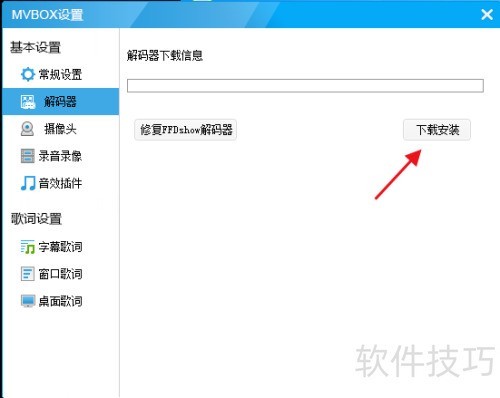Select the 解码器 menu entry
This screenshot has height=398, width=500.
point(61,102)
